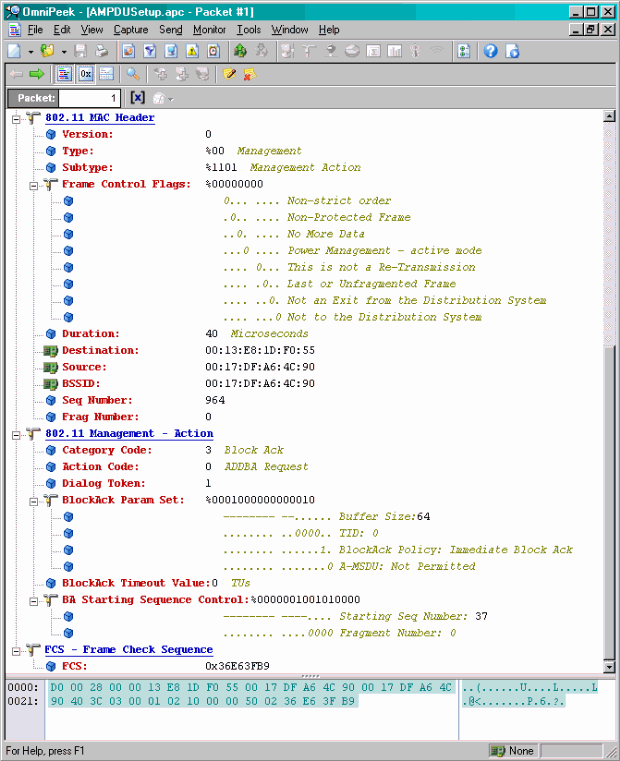620x761 pixels.
Task: Restore the inner document window
Action: [x=591, y=30]
